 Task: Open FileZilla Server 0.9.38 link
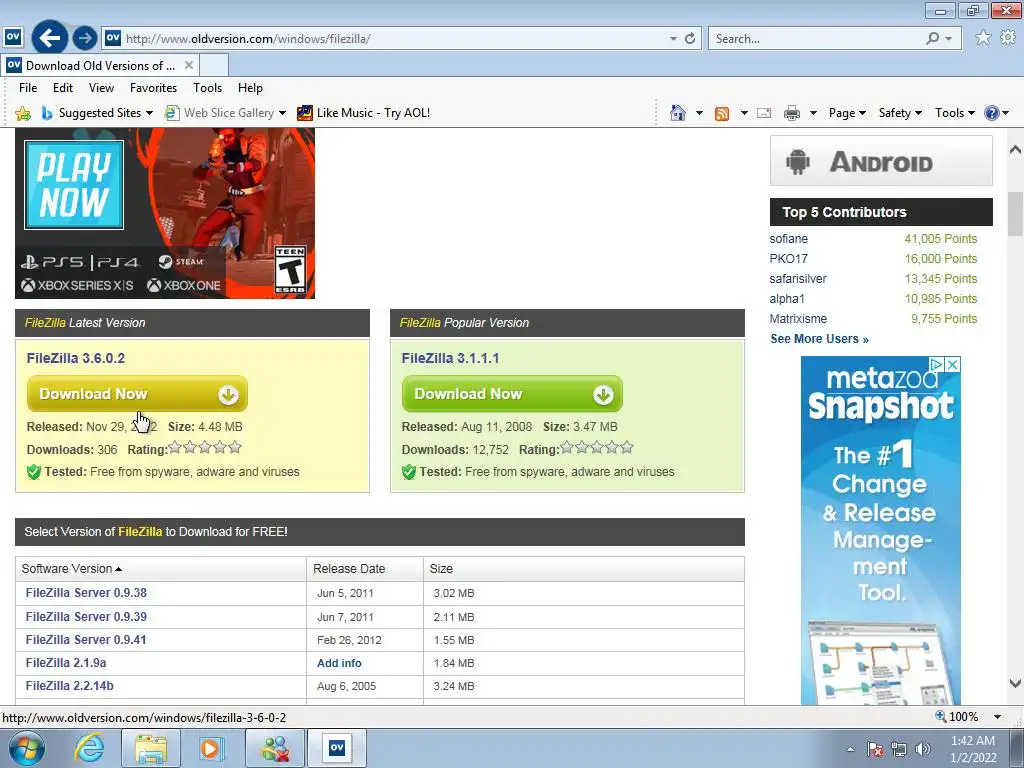point(86,593)
